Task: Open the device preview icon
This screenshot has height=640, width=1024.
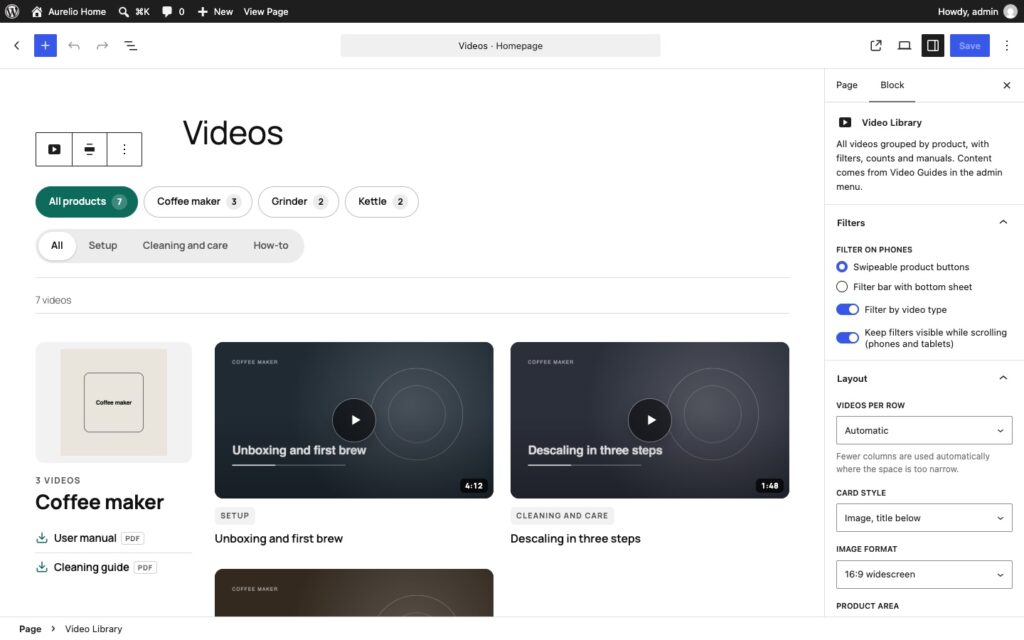Action: point(904,46)
